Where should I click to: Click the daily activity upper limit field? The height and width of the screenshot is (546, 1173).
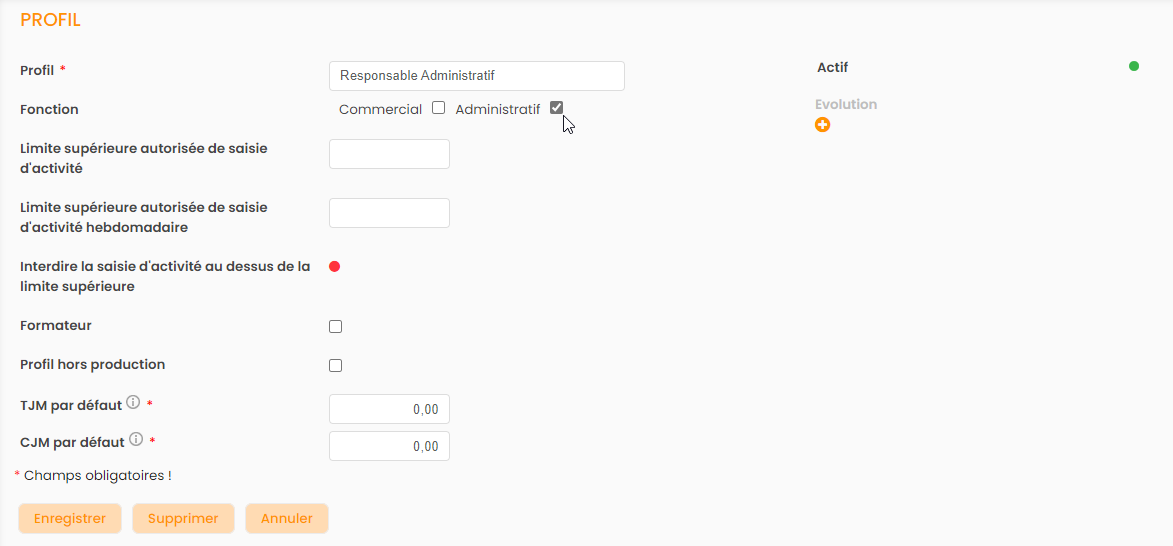click(x=389, y=154)
